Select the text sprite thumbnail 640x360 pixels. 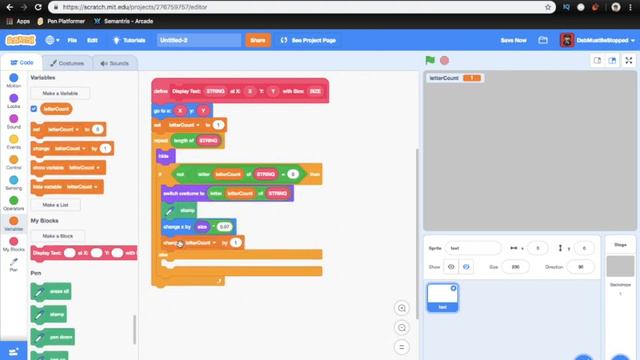coord(442,298)
